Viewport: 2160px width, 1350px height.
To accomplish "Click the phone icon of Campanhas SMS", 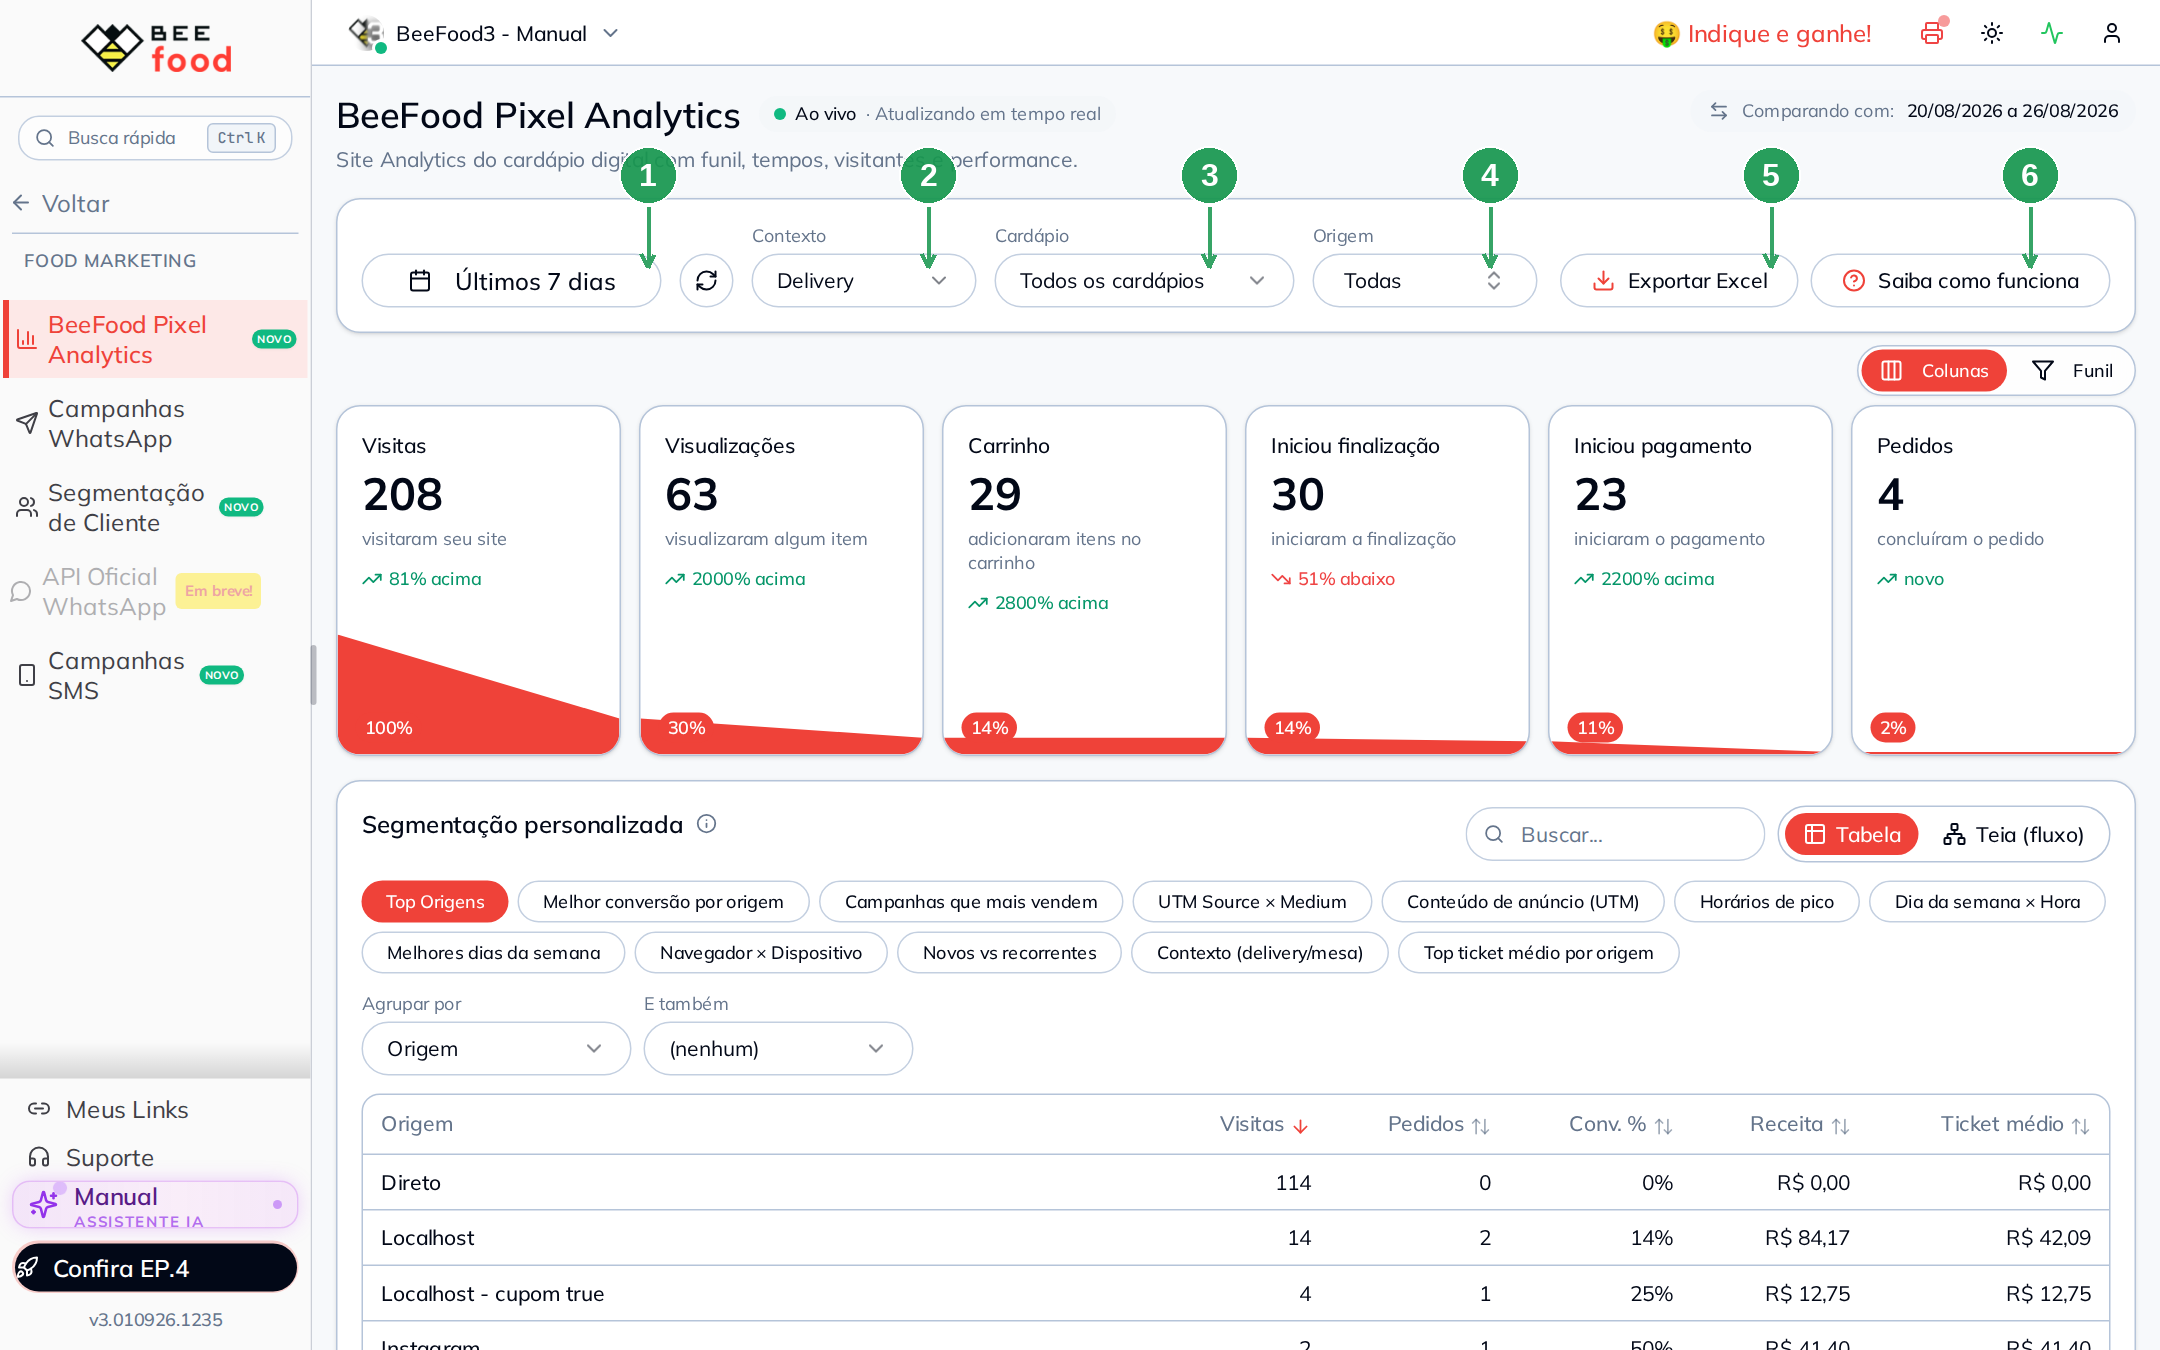I will coord(27,675).
